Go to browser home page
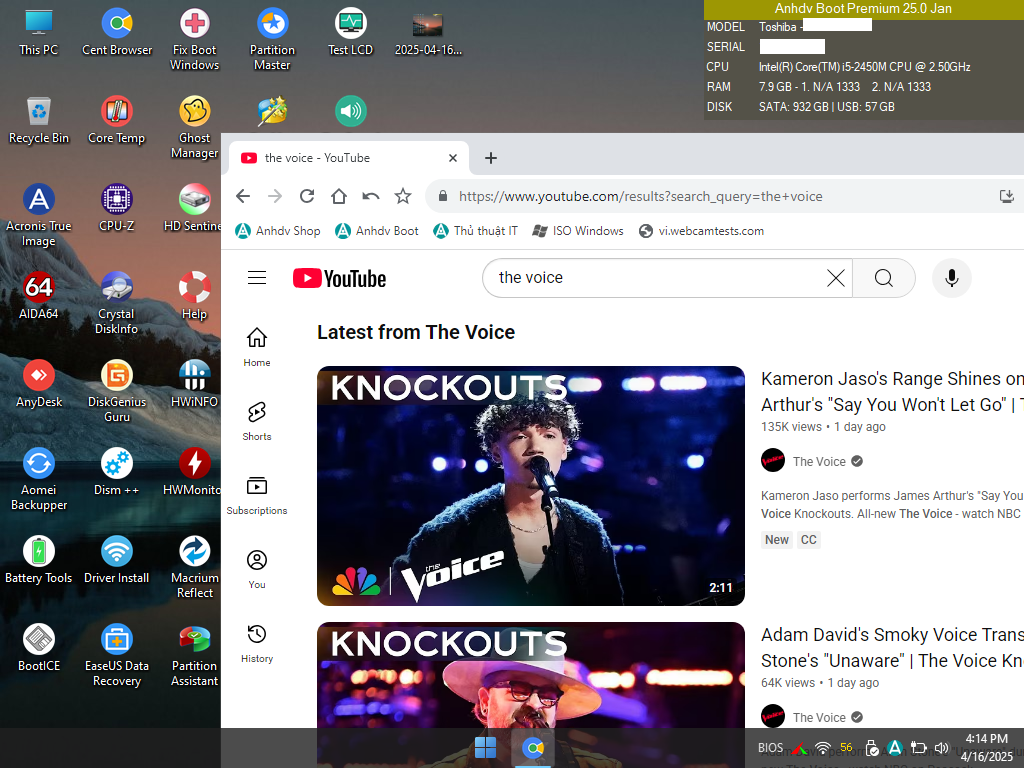The image size is (1024, 768). coord(339,196)
